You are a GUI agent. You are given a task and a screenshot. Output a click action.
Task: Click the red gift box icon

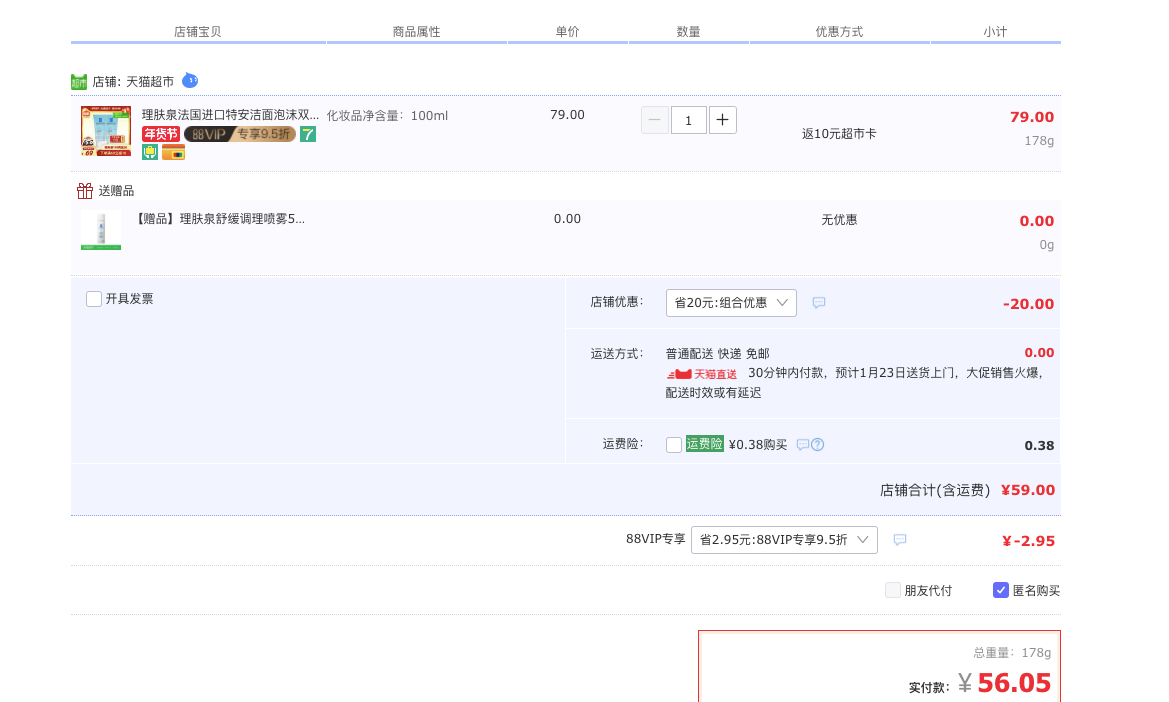point(85,191)
